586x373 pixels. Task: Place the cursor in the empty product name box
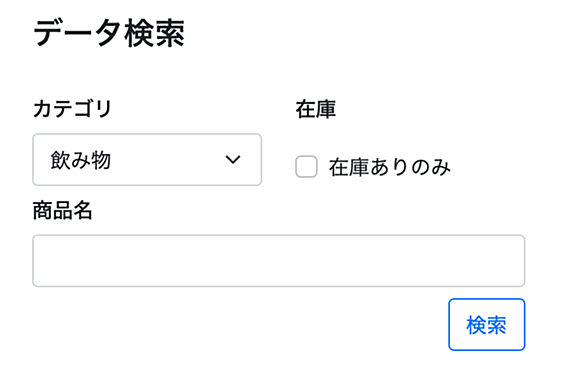coord(279,261)
